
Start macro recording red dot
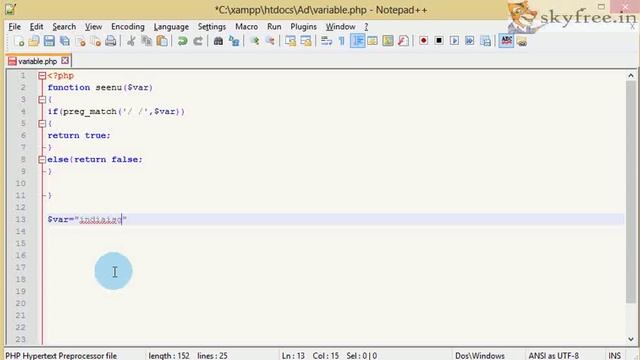pos(423,41)
